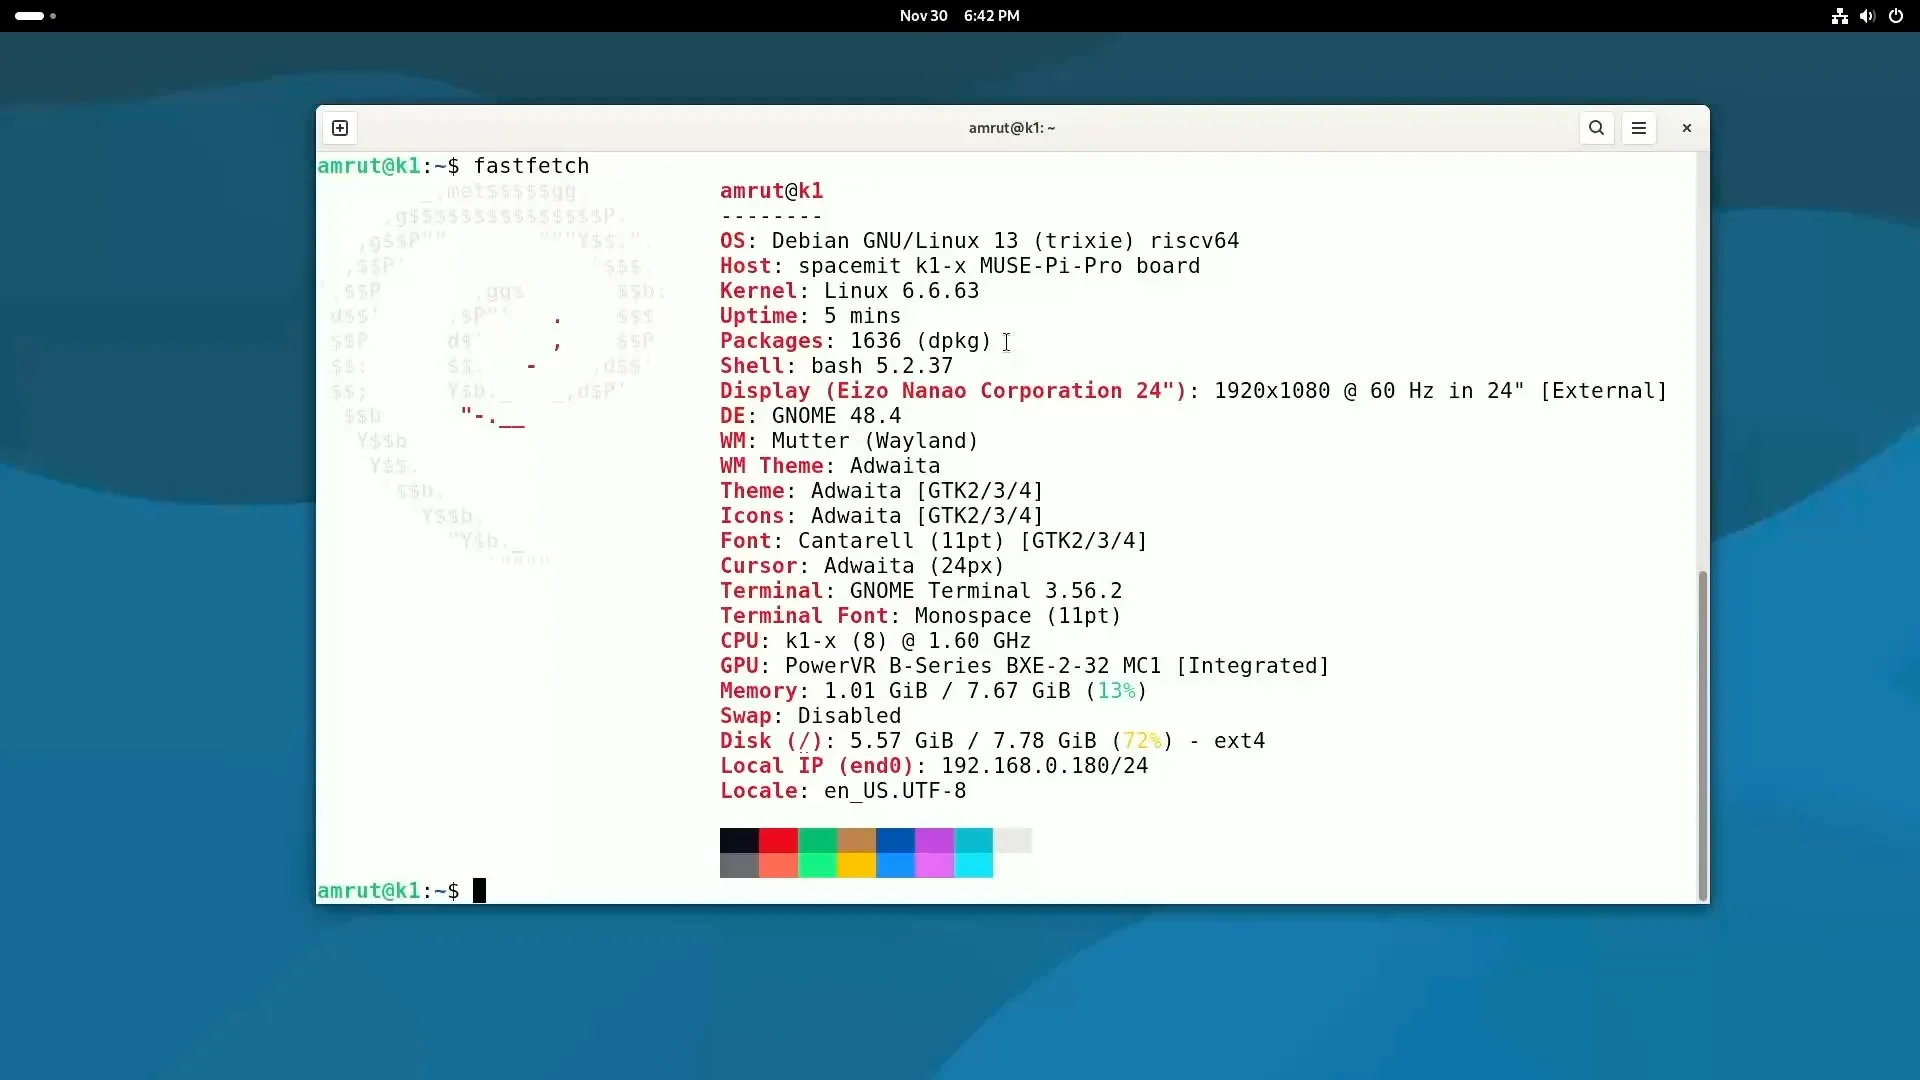
Task: Open the calendar by clicking the clock
Action: (958, 16)
